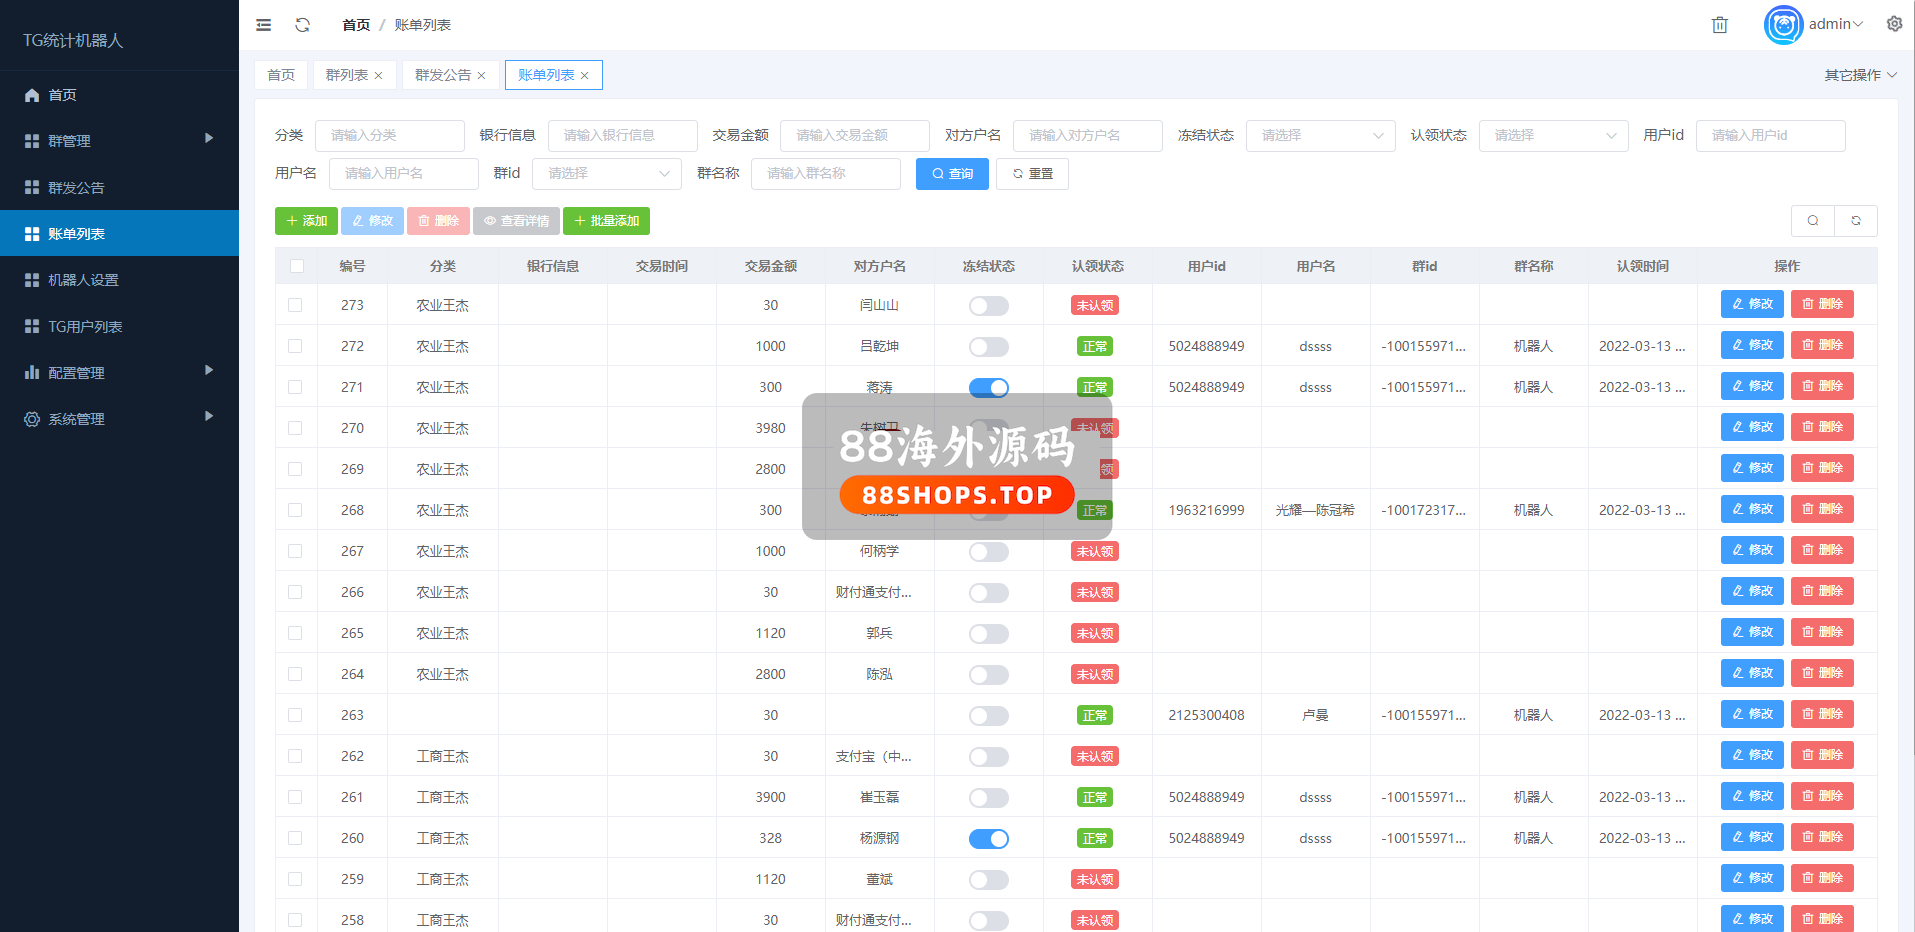The width and height of the screenshot is (1915, 932).
Task: Open the 认领状态 dropdown
Action: pos(1553,136)
